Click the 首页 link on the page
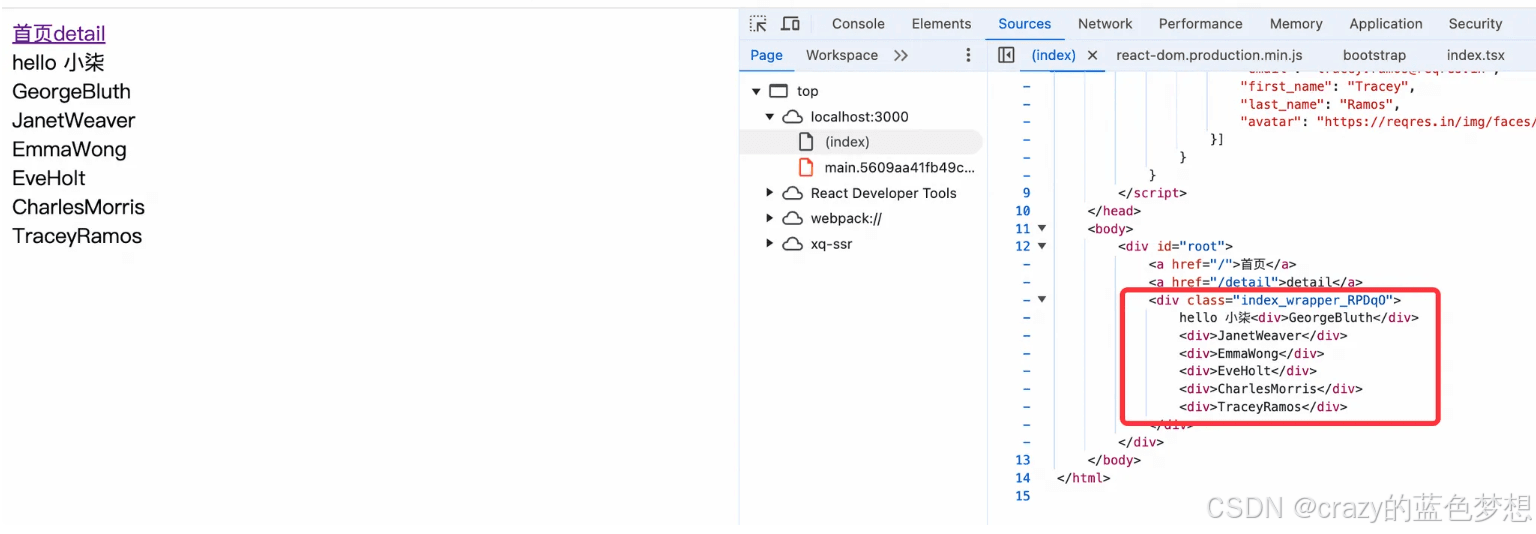This screenshot has width=1536, height=534. click(32, 34)
